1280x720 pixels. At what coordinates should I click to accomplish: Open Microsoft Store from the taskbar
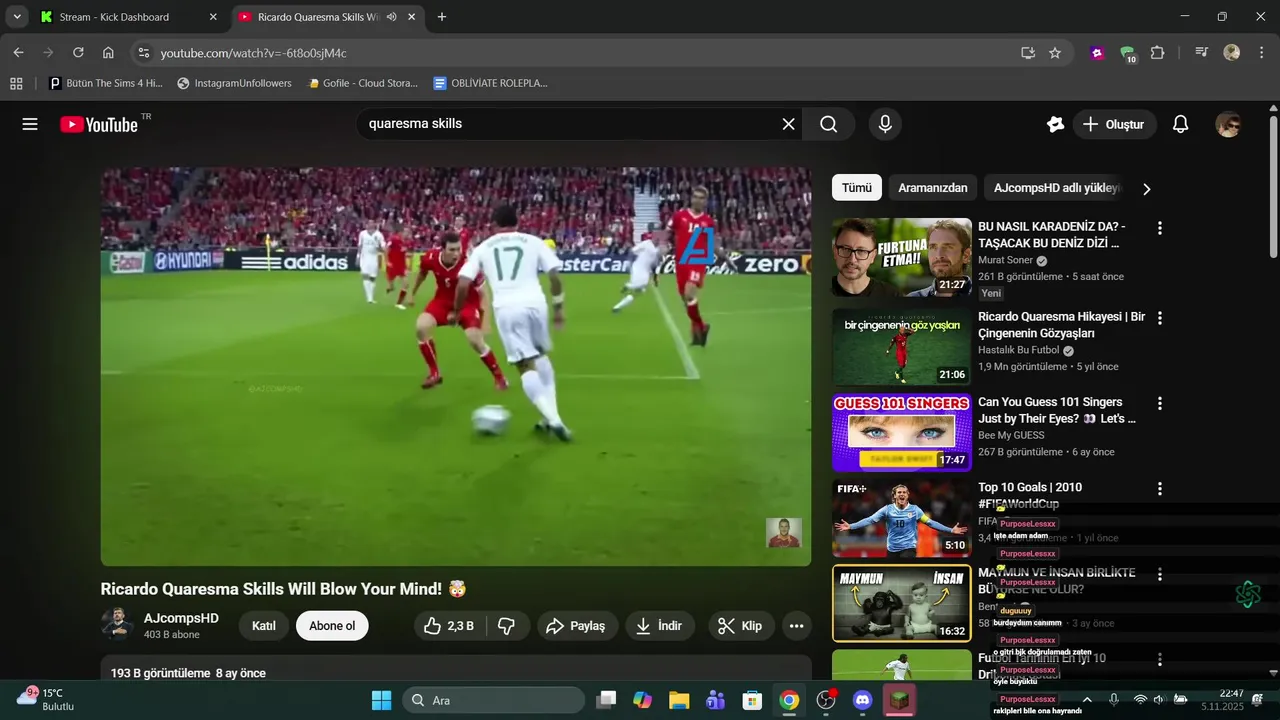752,700
